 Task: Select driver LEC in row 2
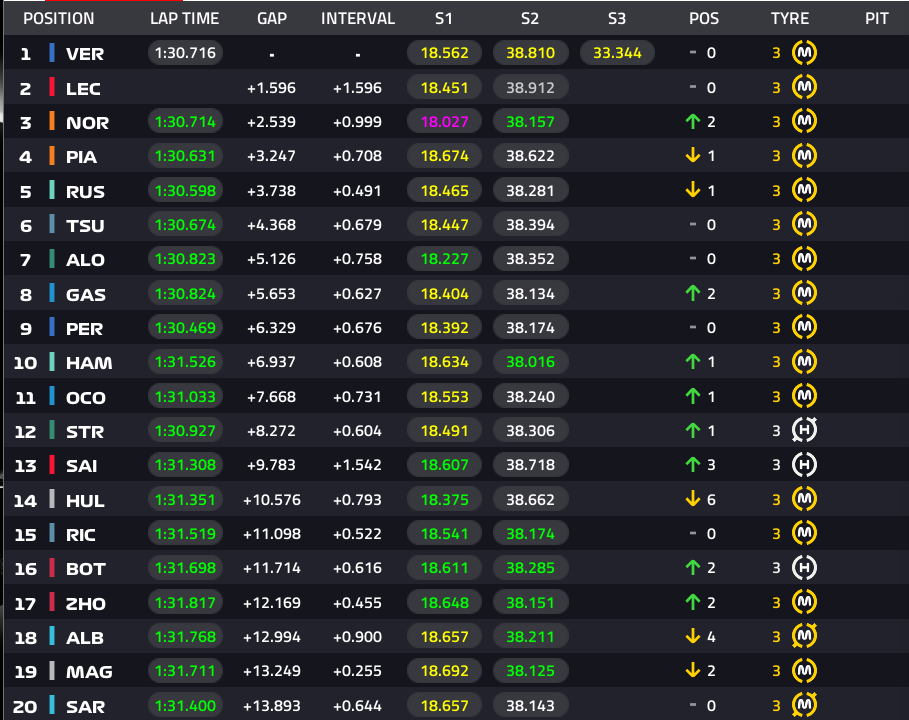click(83, 89)
